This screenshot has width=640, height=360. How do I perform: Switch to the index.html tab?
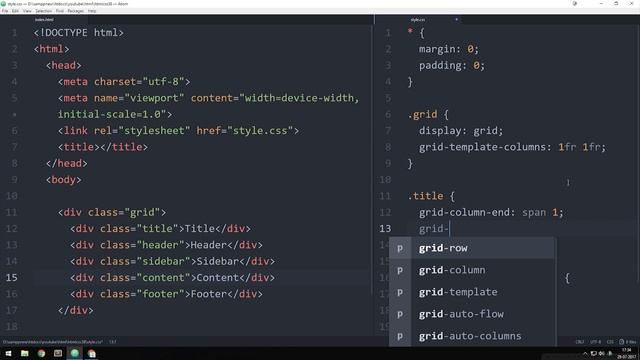pyautogui.click(x=44, y=20)
